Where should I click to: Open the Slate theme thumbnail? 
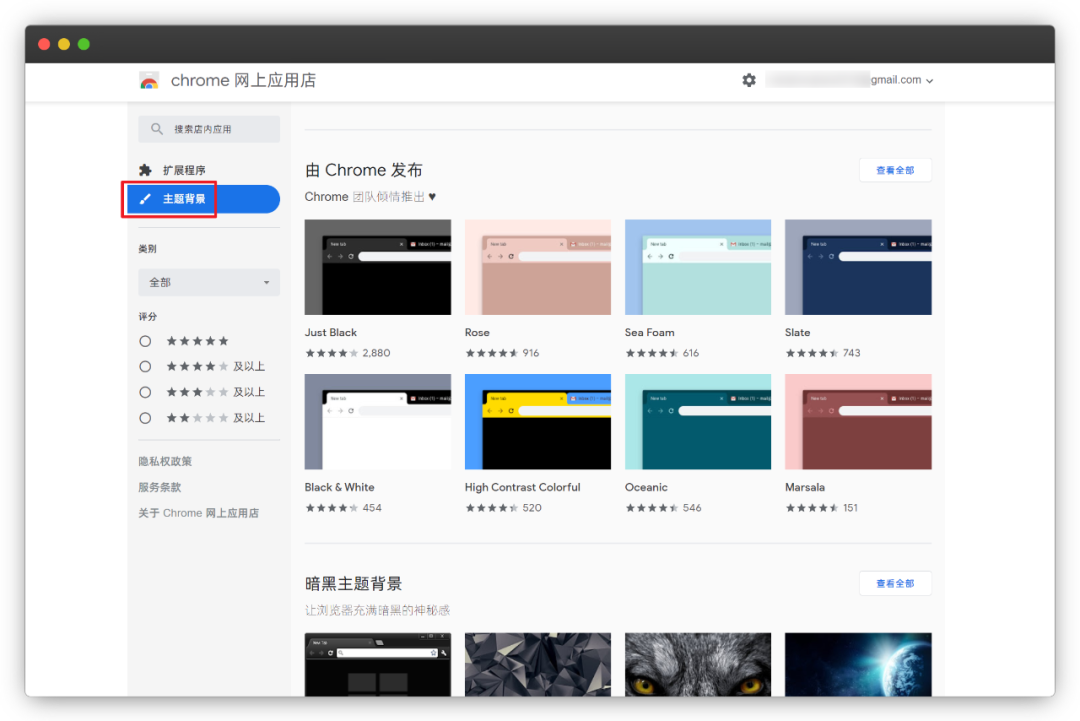858,267
